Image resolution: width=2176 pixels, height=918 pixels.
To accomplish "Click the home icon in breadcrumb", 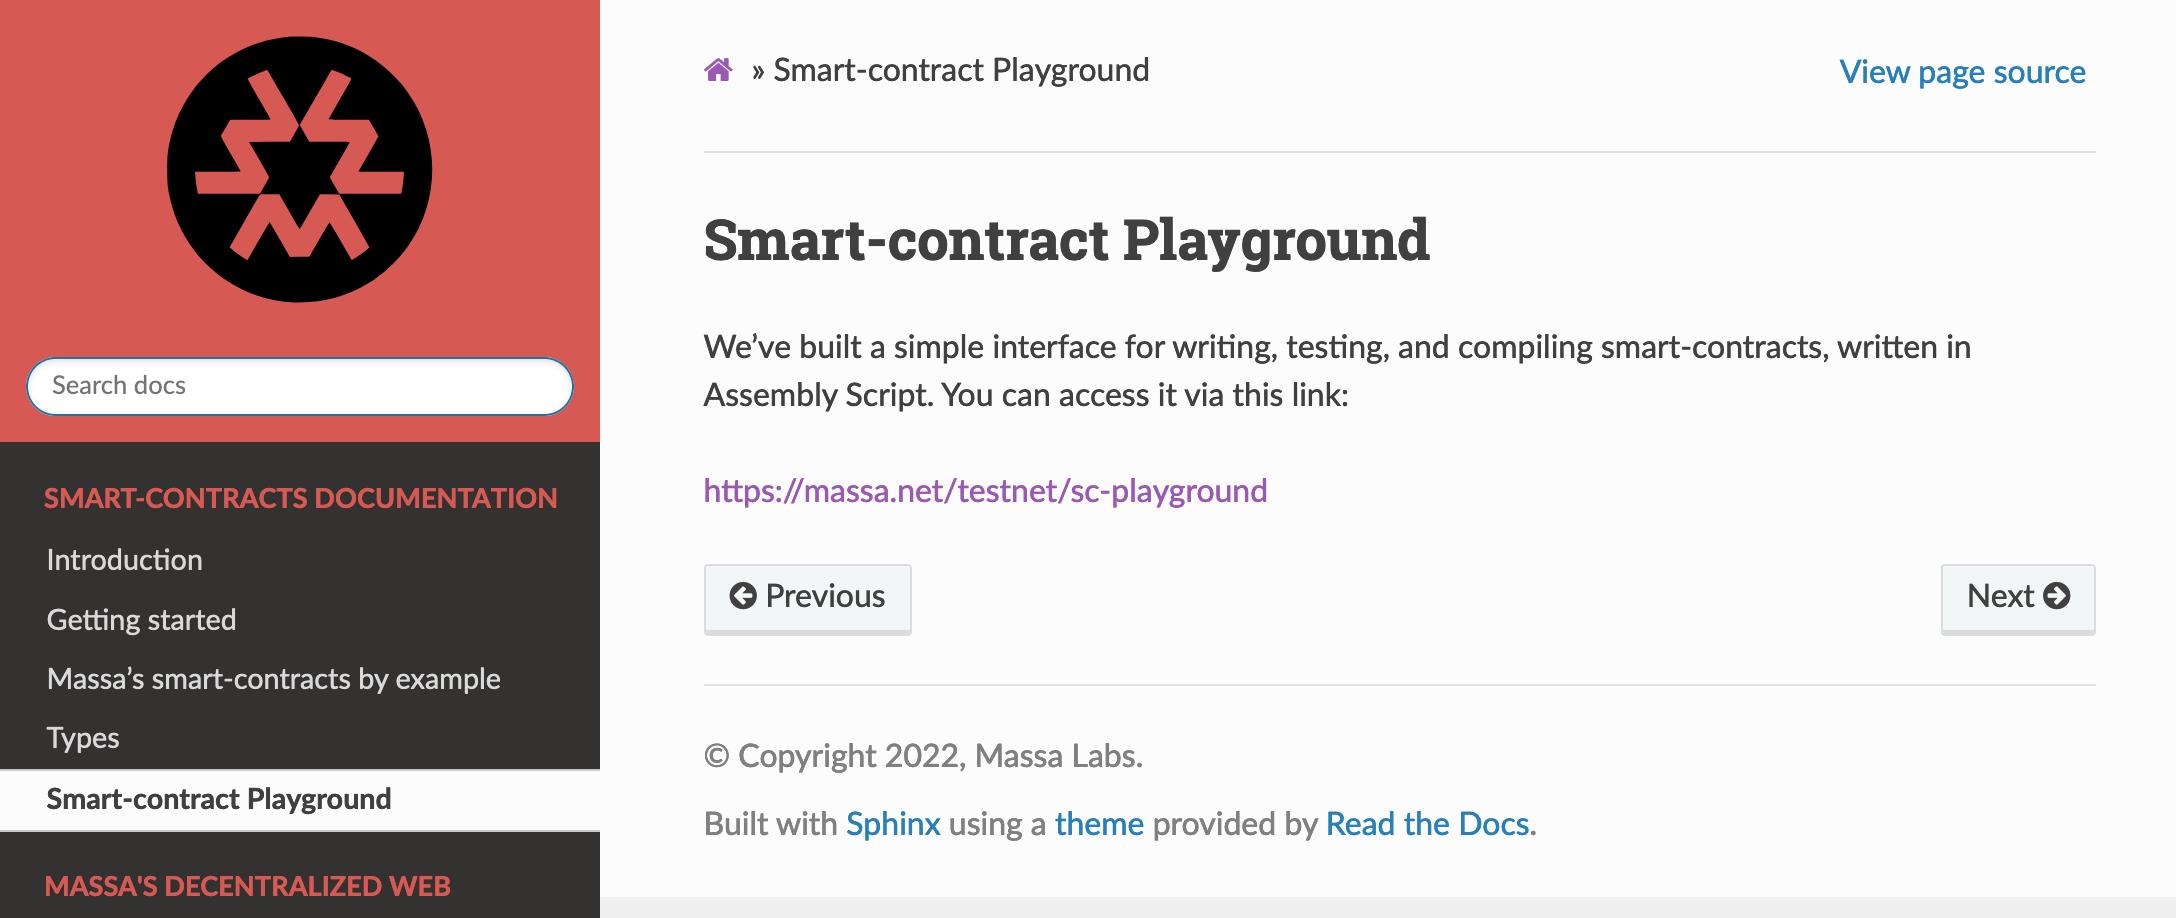I will [718, 70].
